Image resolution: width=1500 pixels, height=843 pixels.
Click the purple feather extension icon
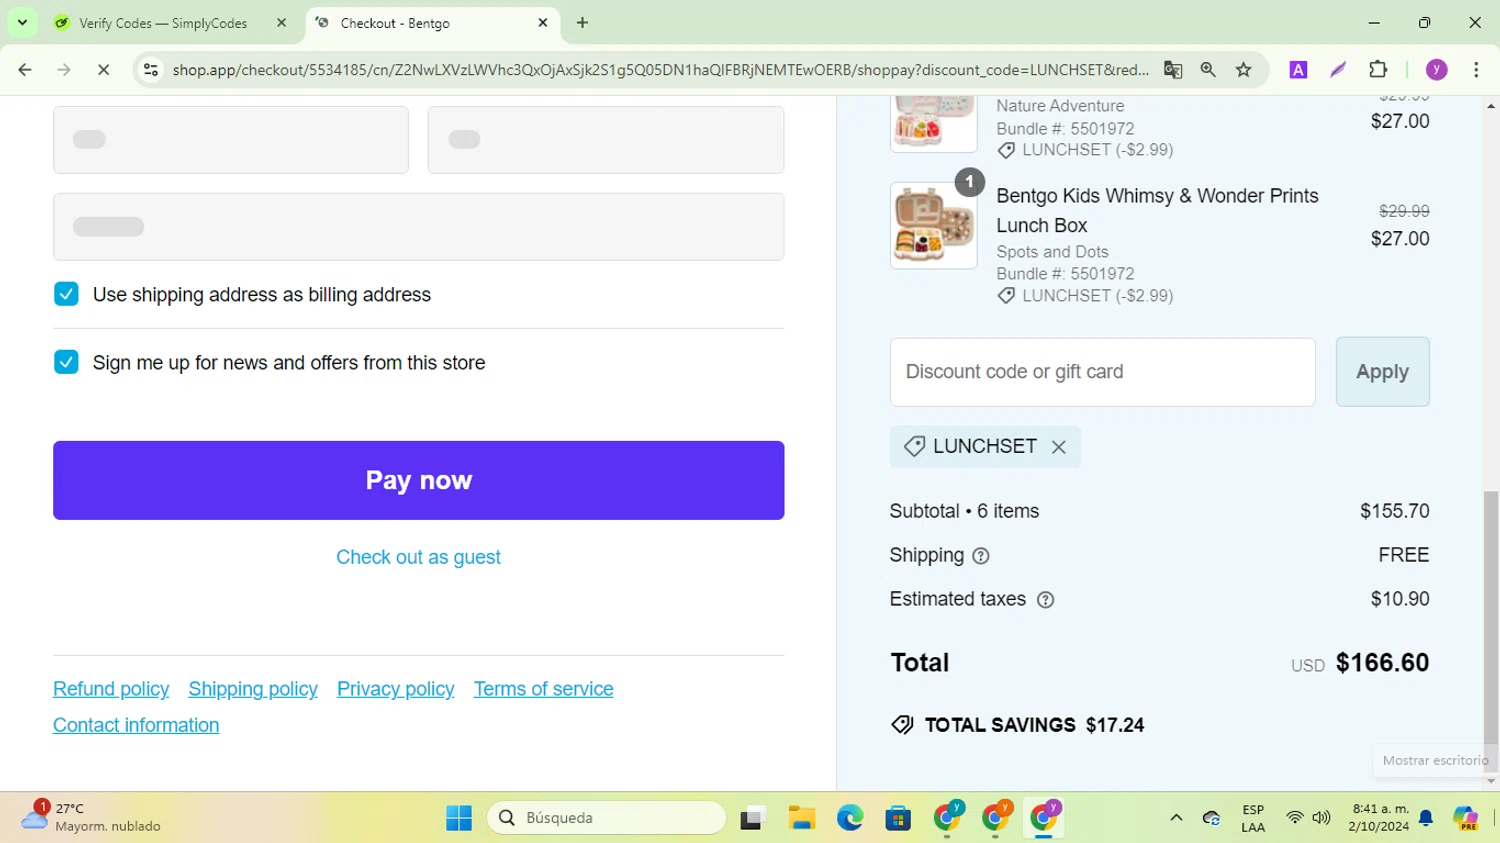pyautogui.click(x=1338, y=70)
